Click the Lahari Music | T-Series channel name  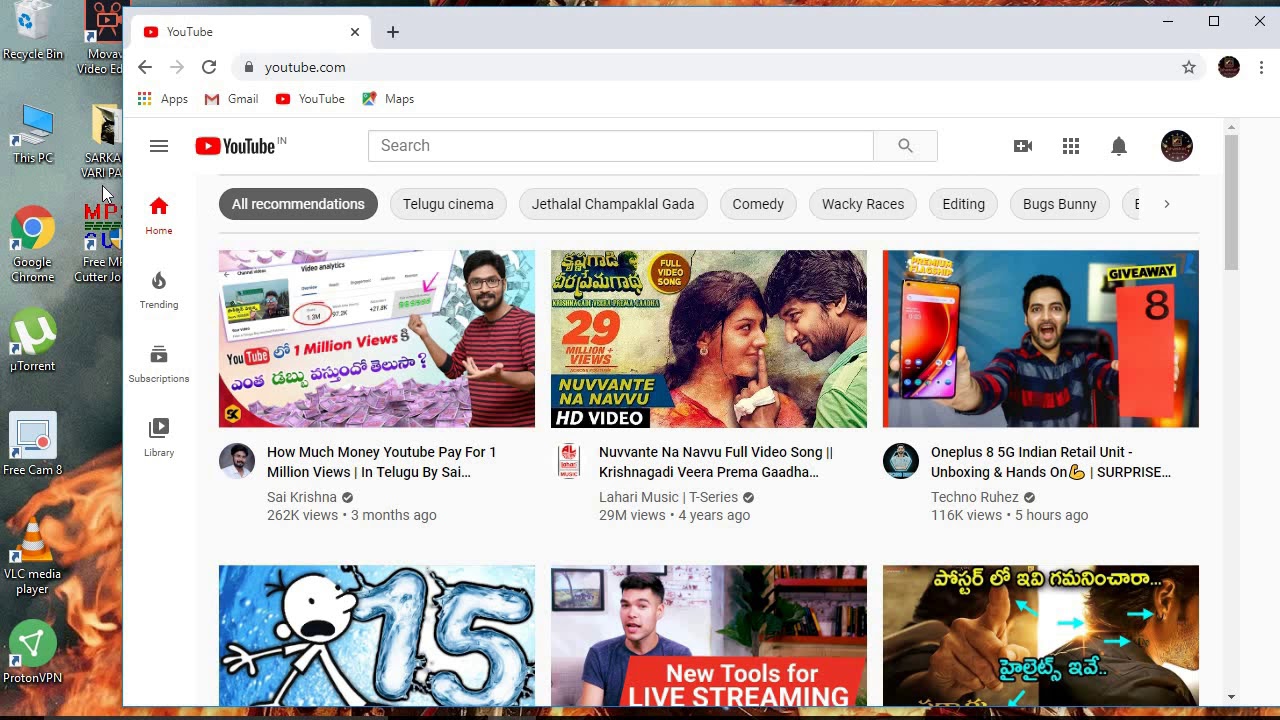point(668,497)
